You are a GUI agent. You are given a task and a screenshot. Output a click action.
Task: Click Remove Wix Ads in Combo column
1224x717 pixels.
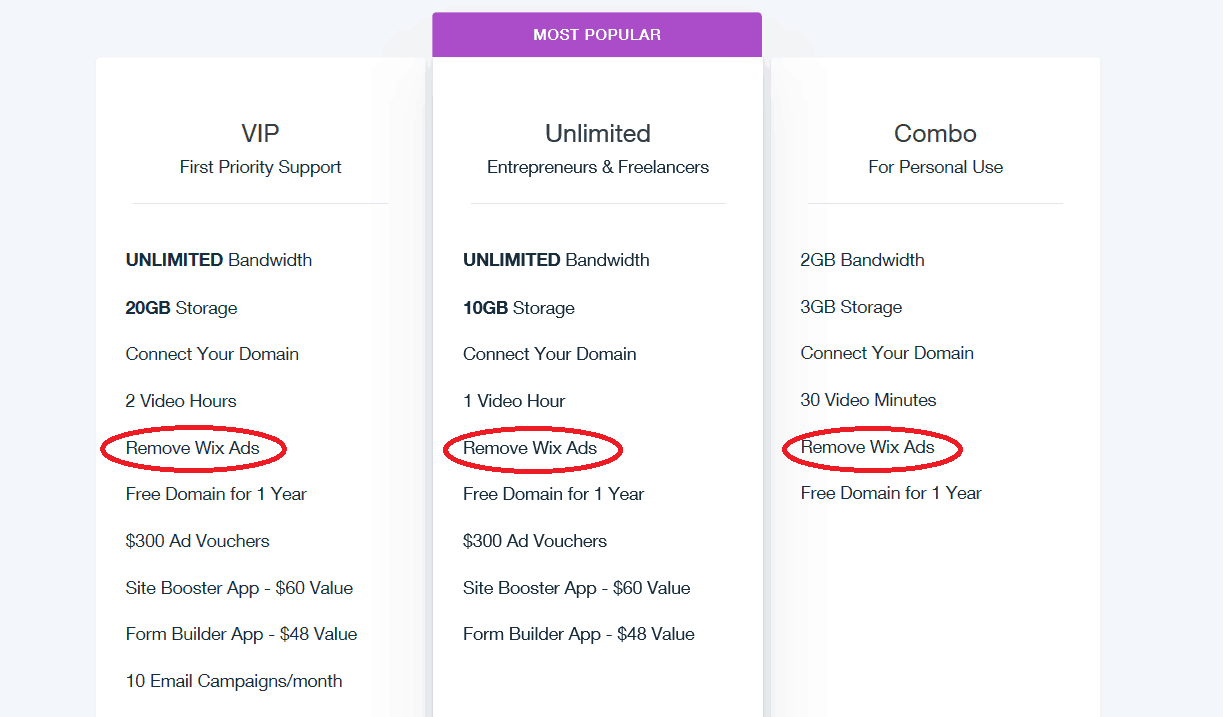868,447
